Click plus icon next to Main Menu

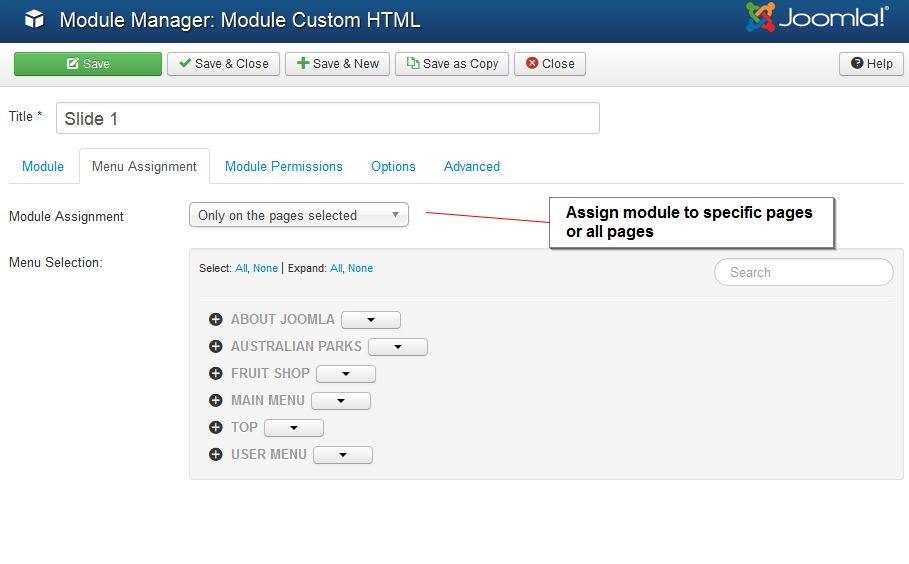(215, 401)
